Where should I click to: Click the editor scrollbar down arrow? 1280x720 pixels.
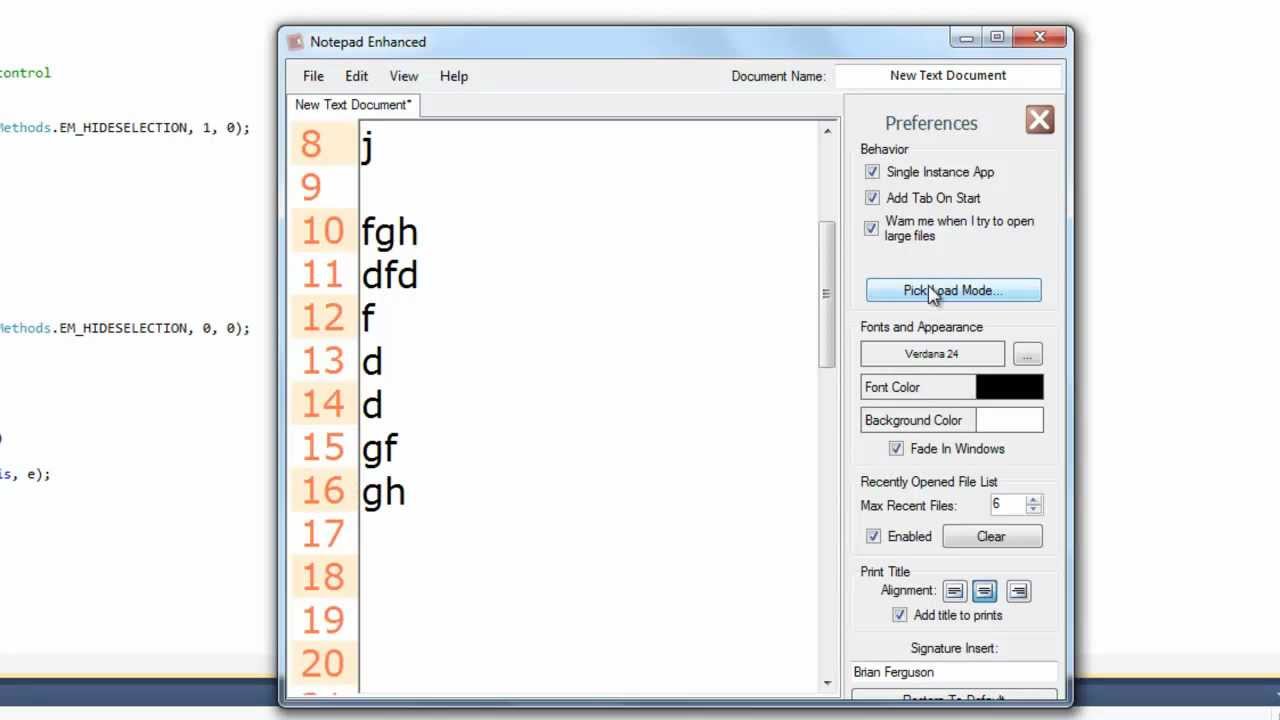(827, 683)
